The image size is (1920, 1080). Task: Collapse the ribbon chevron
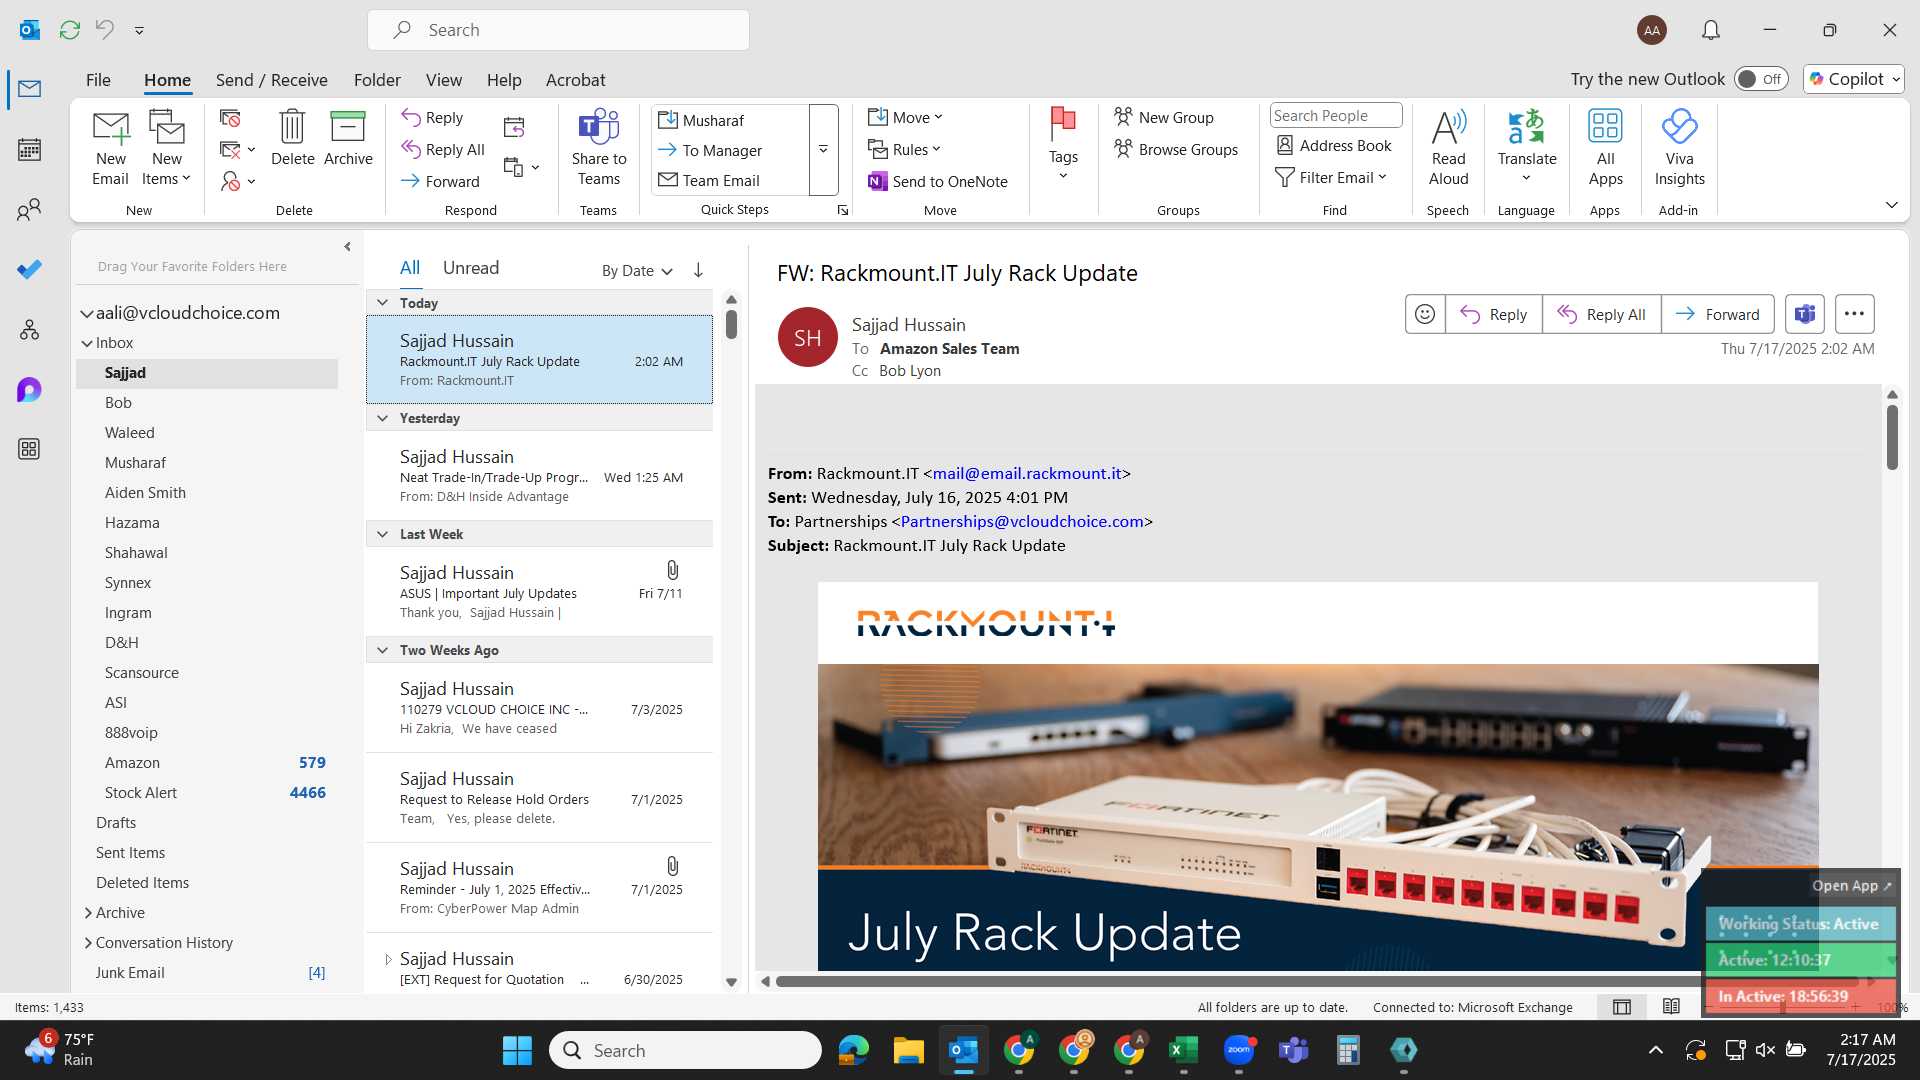click(x=1891, y=205)
